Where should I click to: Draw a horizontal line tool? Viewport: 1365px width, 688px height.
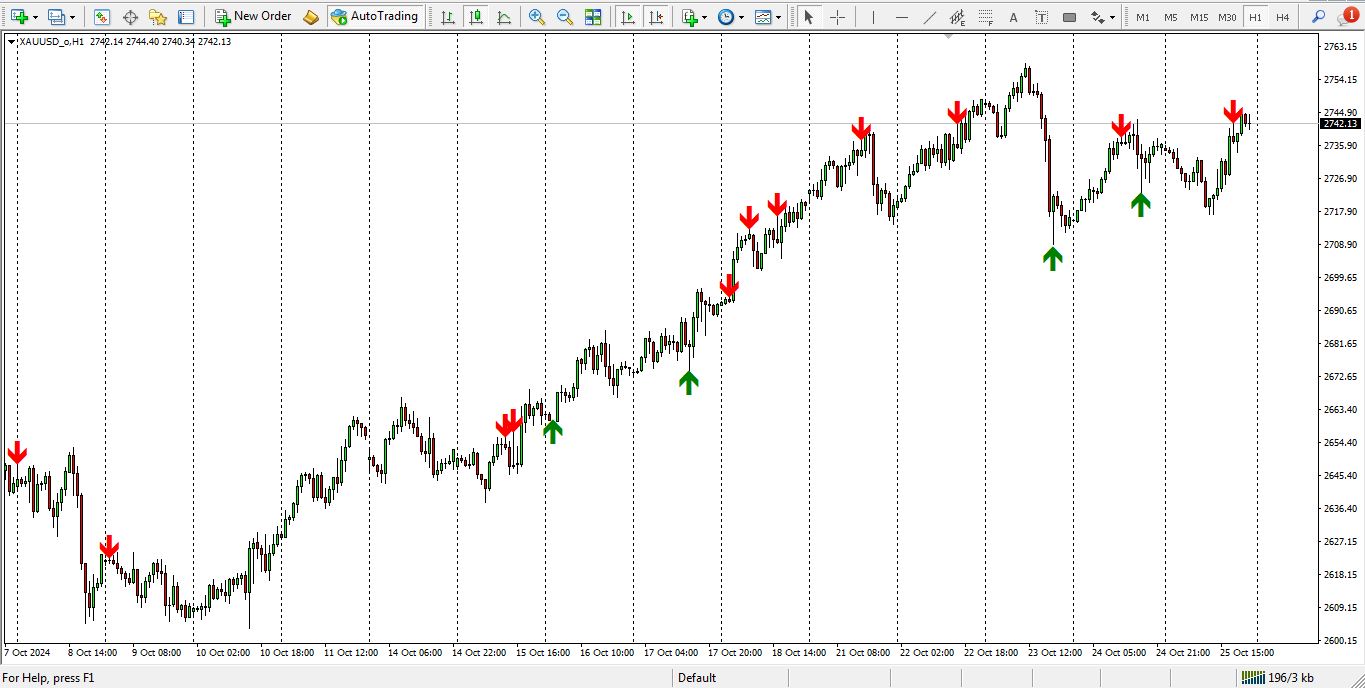point(901,17)
